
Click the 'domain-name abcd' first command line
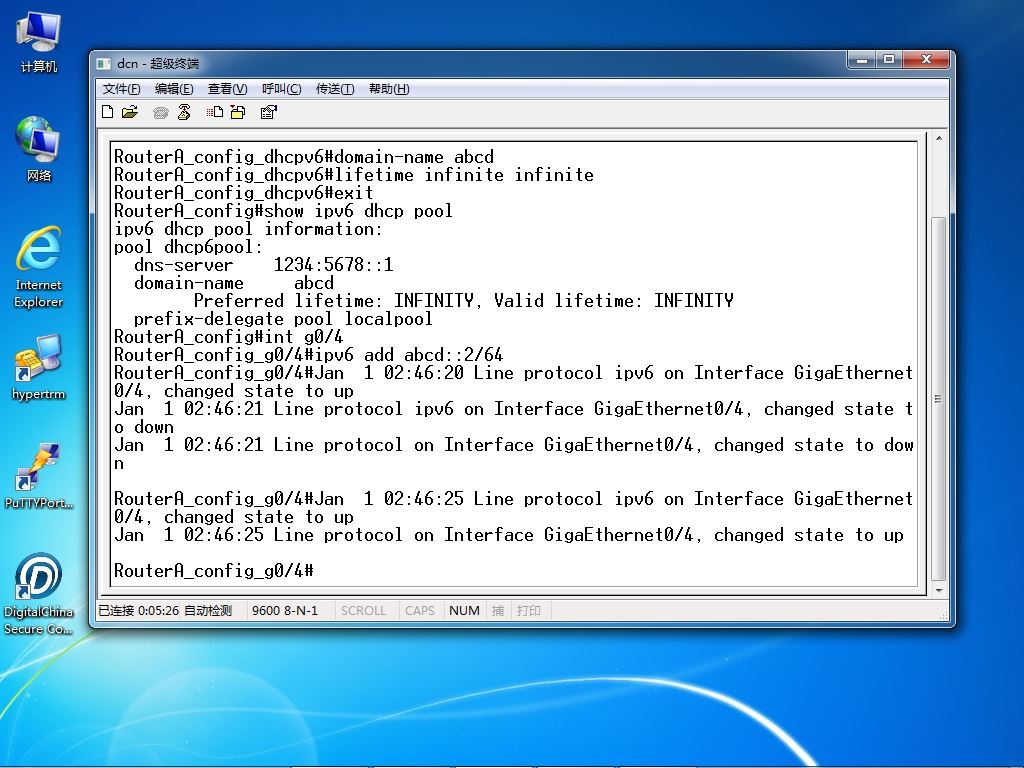click(x=304, y=157)
